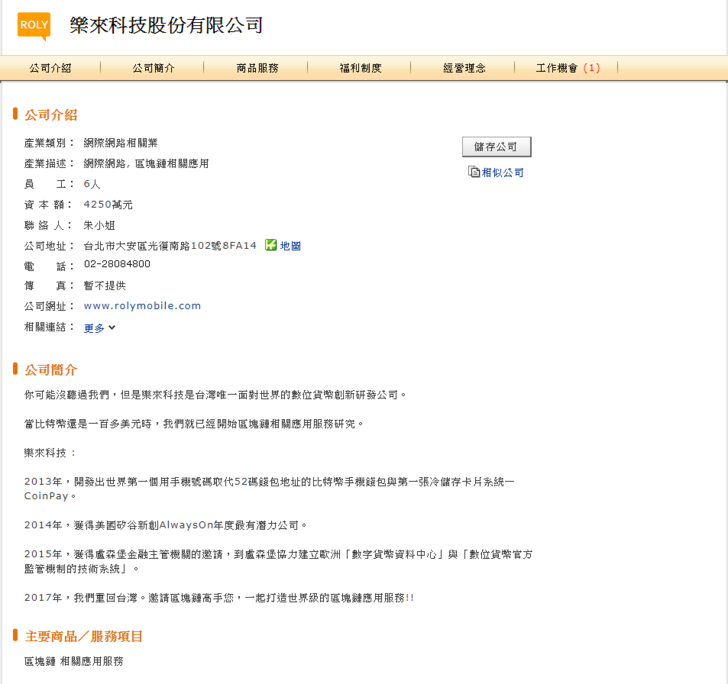Click the fax value 暫不提供
728x684 pixels.
[104, 286]
